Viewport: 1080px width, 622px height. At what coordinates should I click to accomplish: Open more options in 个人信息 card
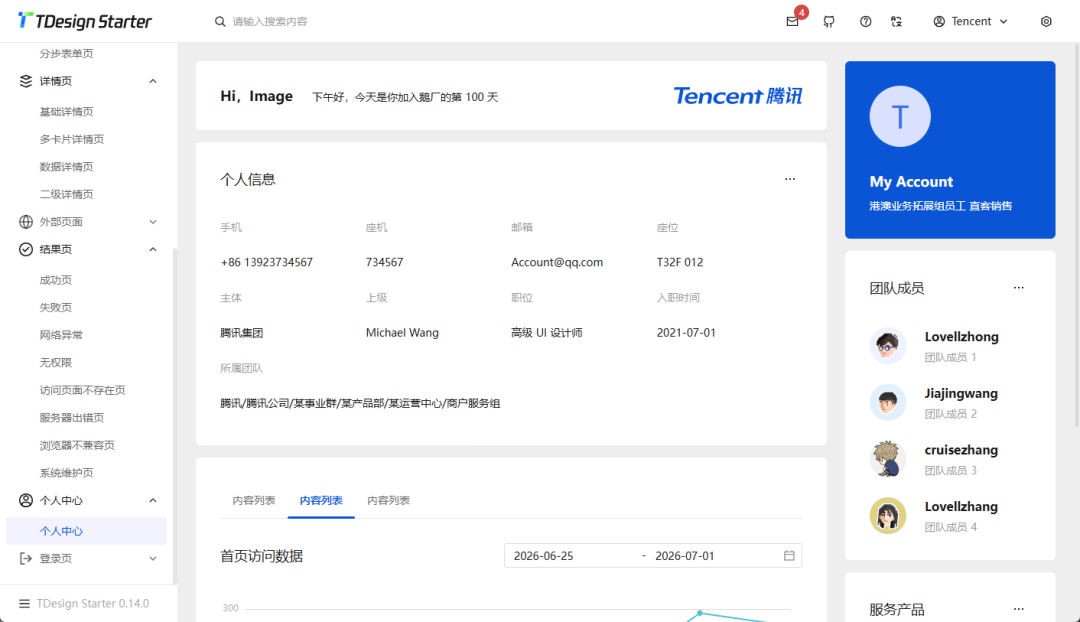[789, 179]
